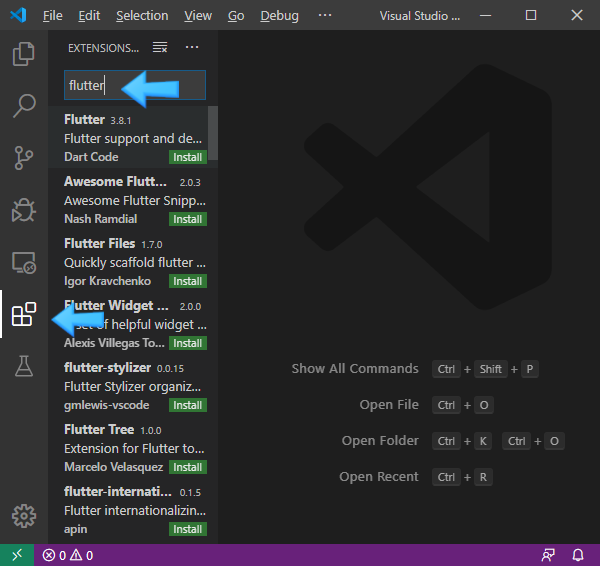Click the 'Igor Kravchenko' publisher name
Image resolution: width=600 pixels, height=566 pixels.
pos(107,281)
